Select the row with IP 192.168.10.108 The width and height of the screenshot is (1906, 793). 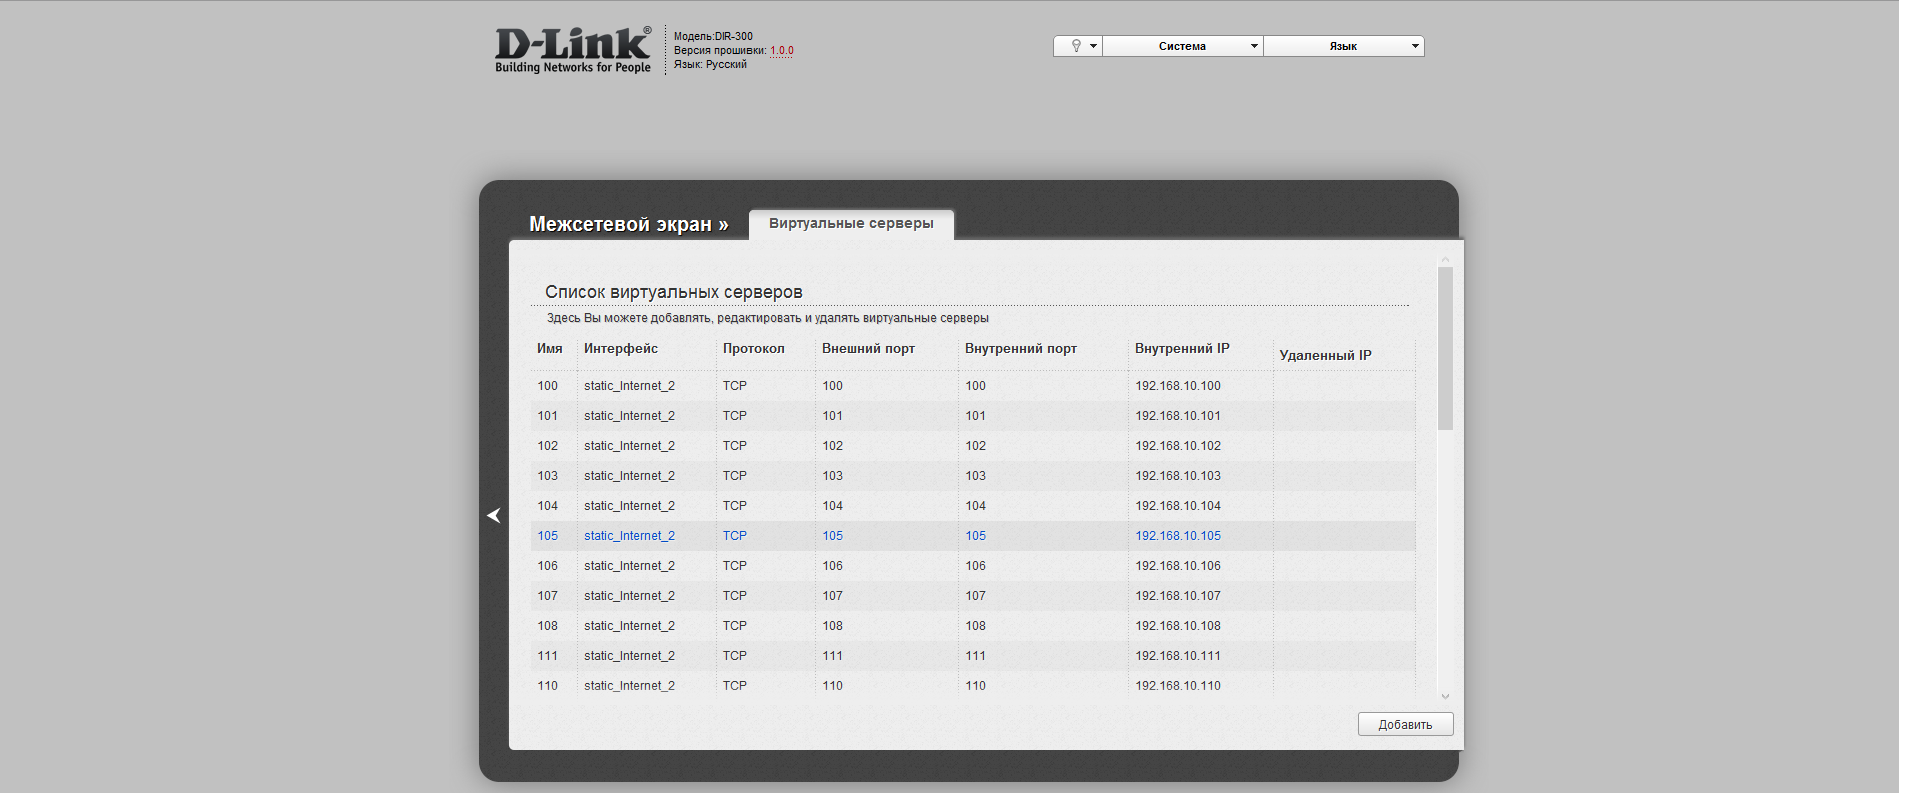tap(1177, 626)
